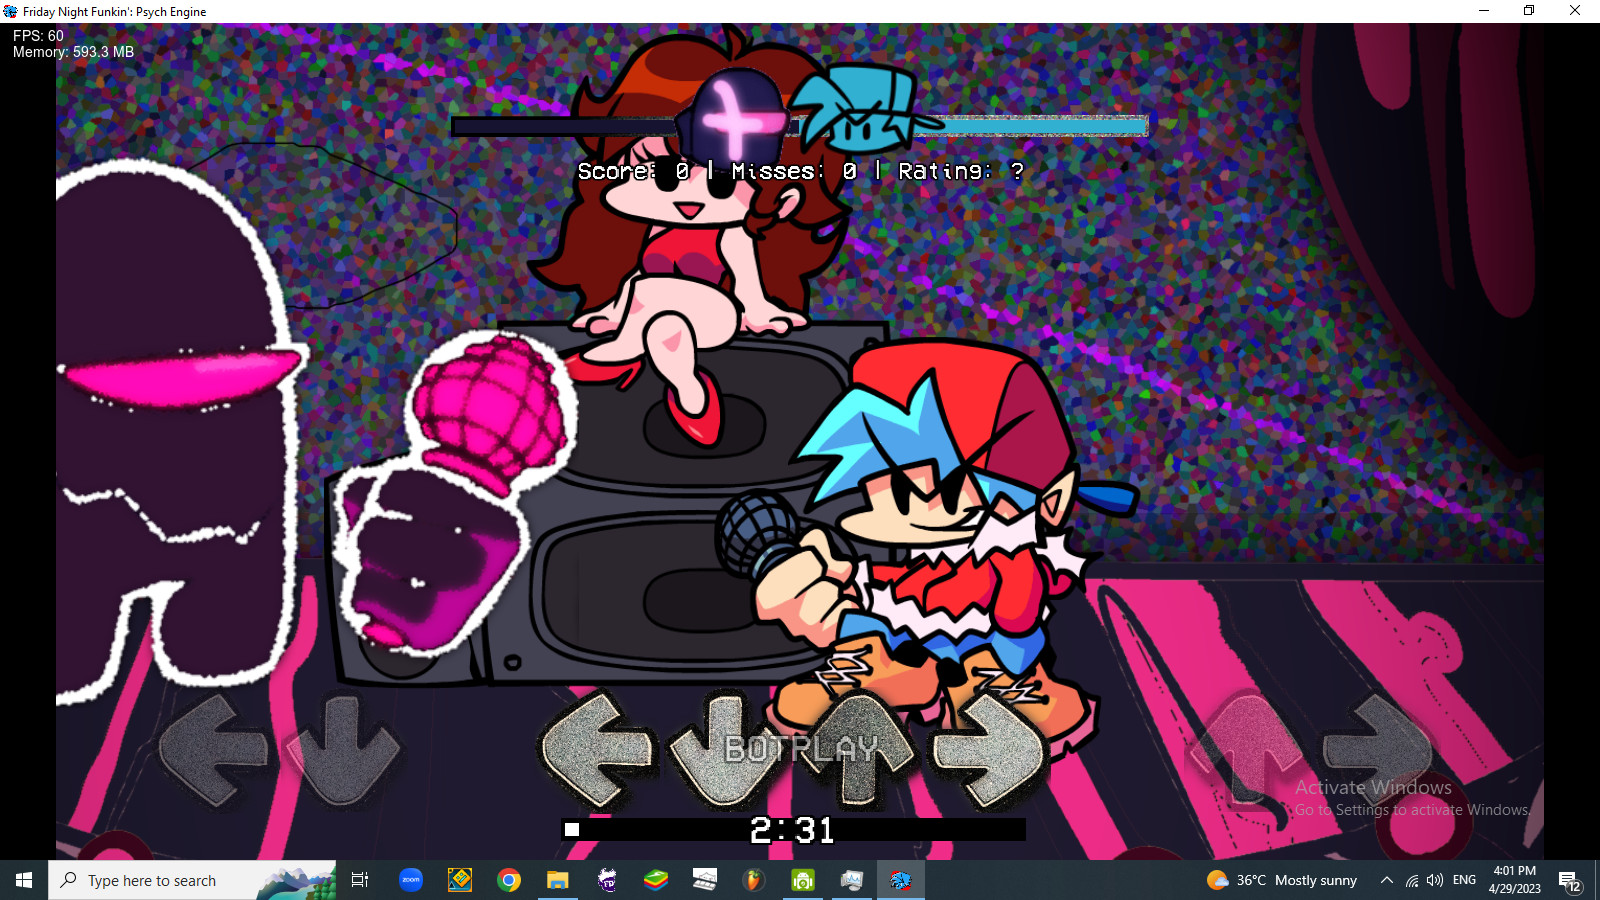Open FL Studio from the taskbar

pos(753,880)
